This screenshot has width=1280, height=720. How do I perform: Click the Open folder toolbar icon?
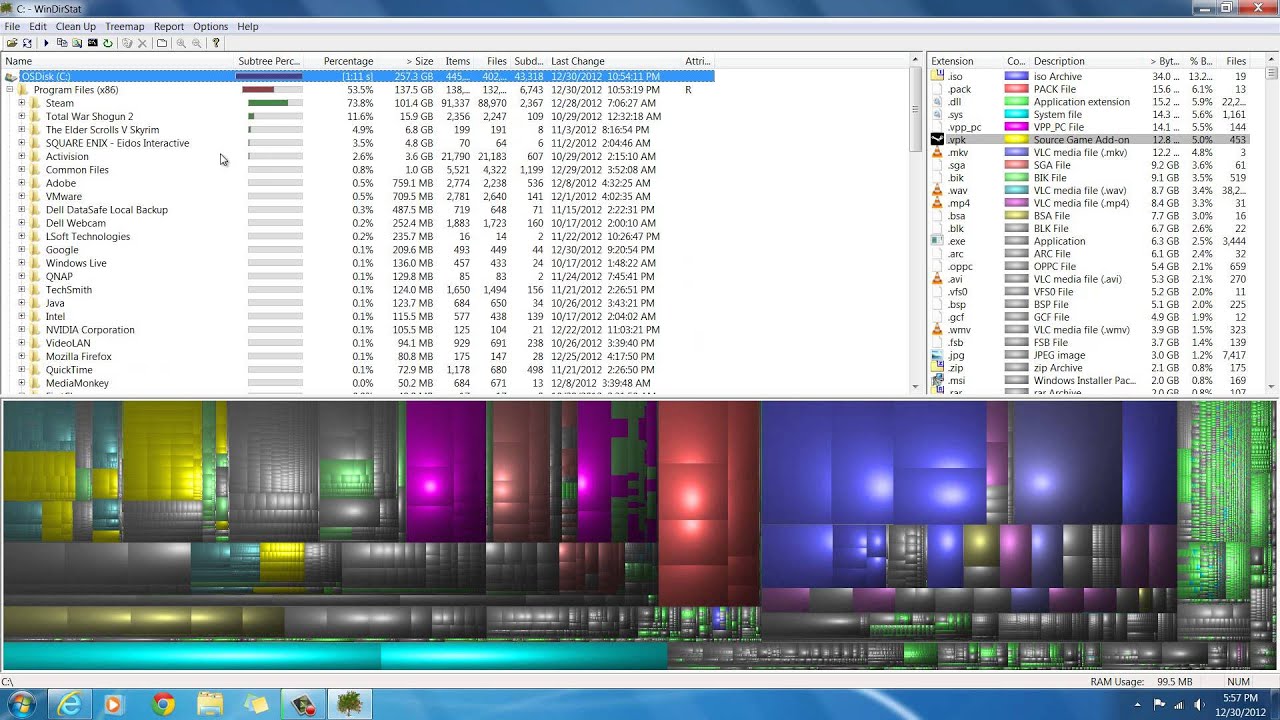(12, 43)
